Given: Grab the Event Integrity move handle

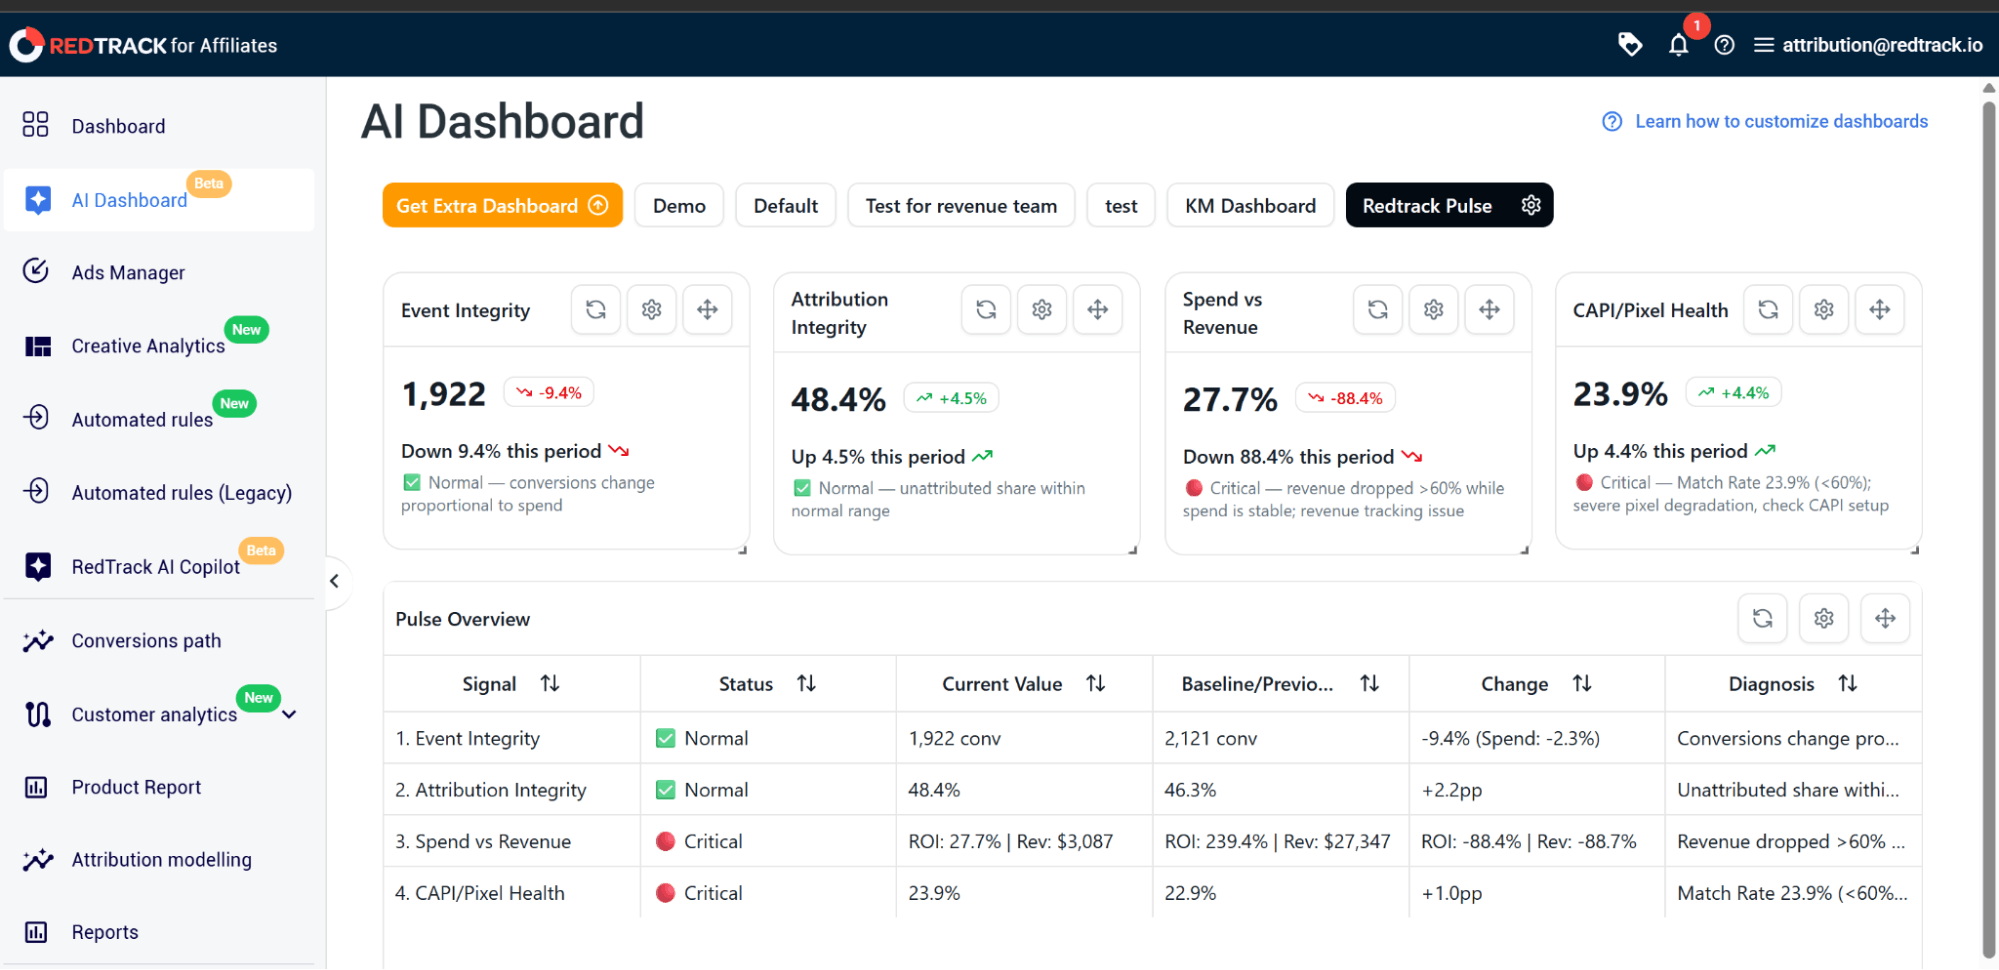Looking at the screenshot, I should click(708, 310).
